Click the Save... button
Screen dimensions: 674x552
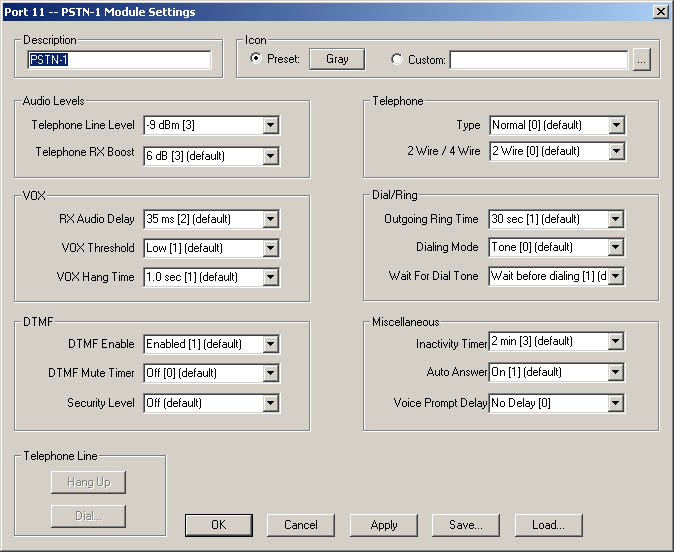click(466, 525)
